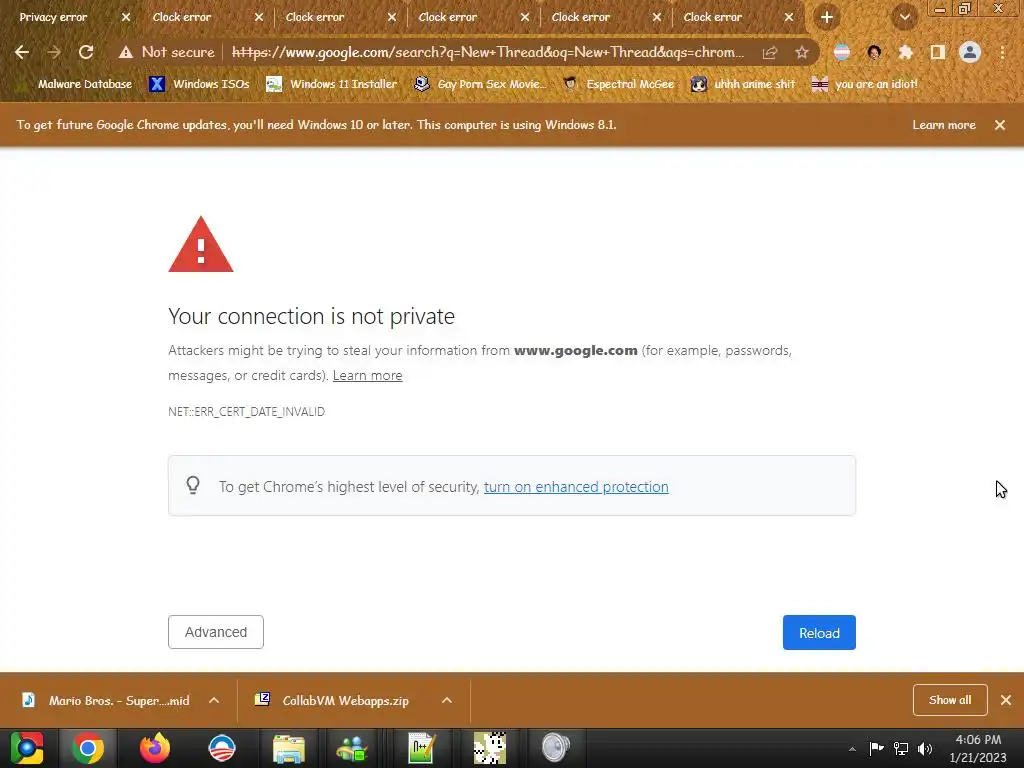Dismiss the Chrome update infobar

[x=1000, y=125]
